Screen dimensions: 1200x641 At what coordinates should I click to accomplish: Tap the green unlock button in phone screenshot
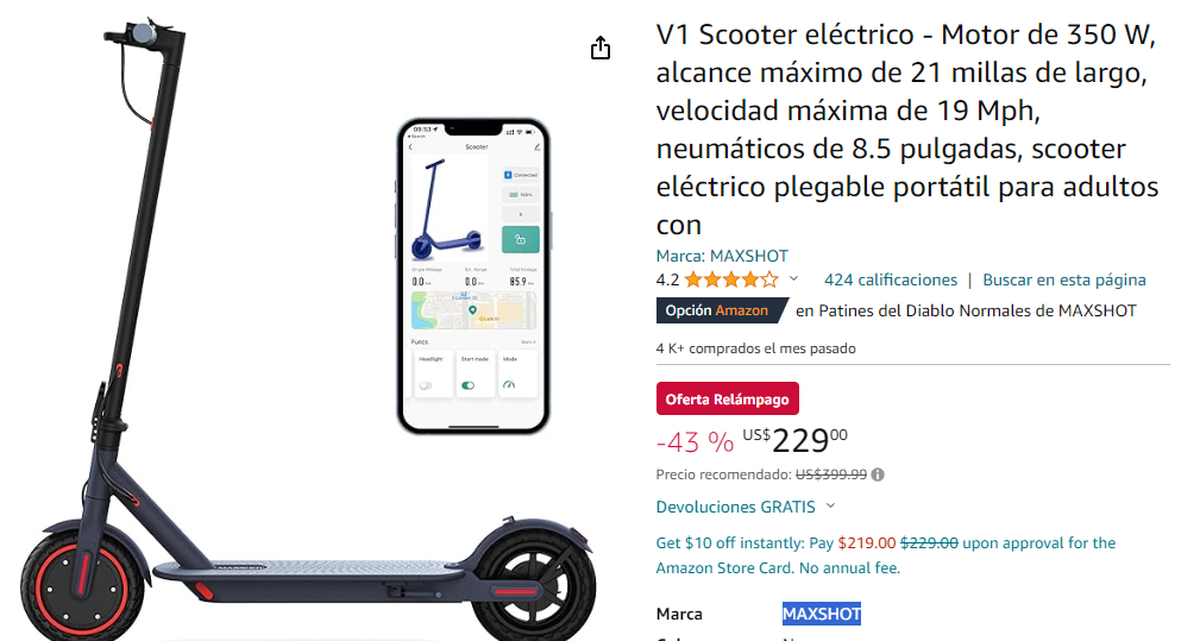tap(520, 240)
